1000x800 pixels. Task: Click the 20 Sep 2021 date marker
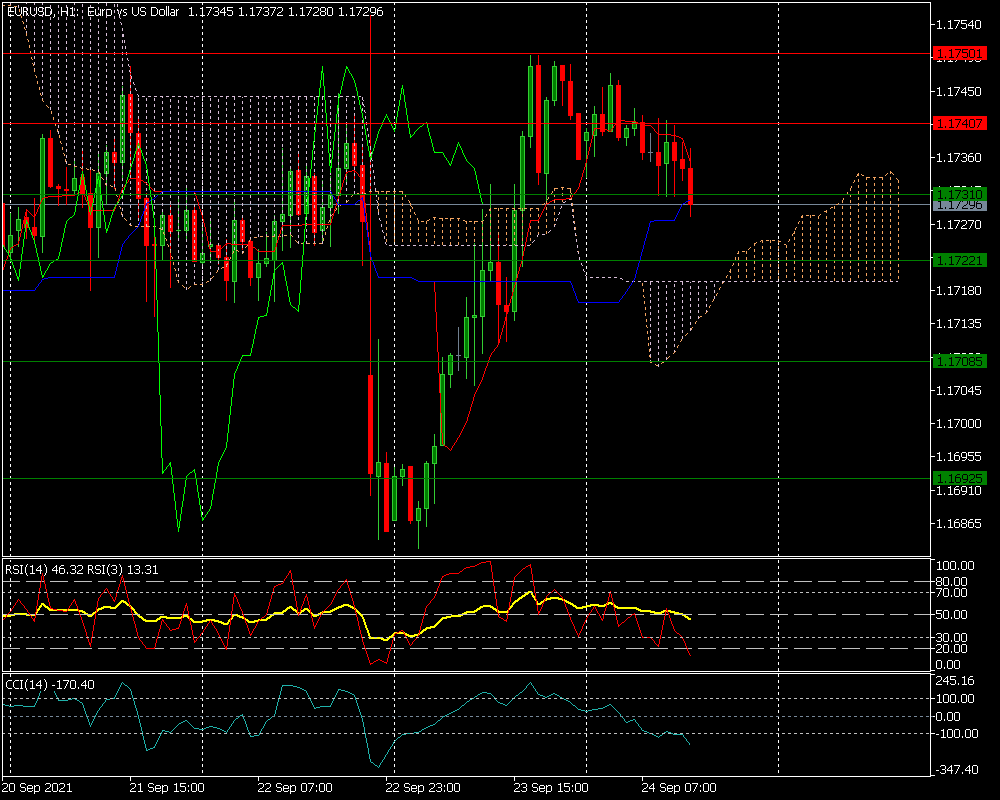coord(38,787)
